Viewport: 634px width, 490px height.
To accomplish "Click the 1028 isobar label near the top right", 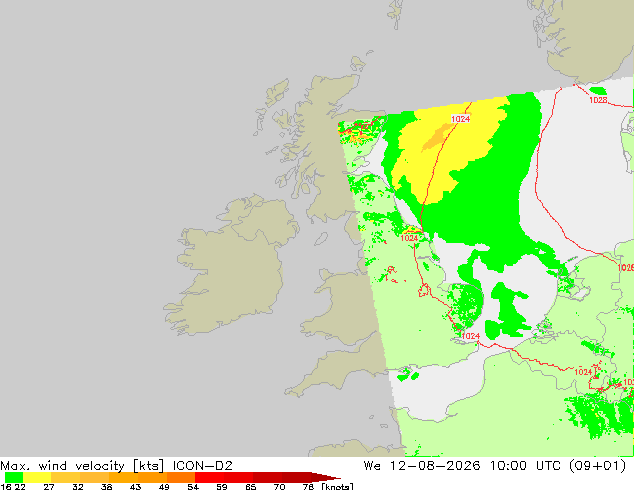I will click(598, 100).
